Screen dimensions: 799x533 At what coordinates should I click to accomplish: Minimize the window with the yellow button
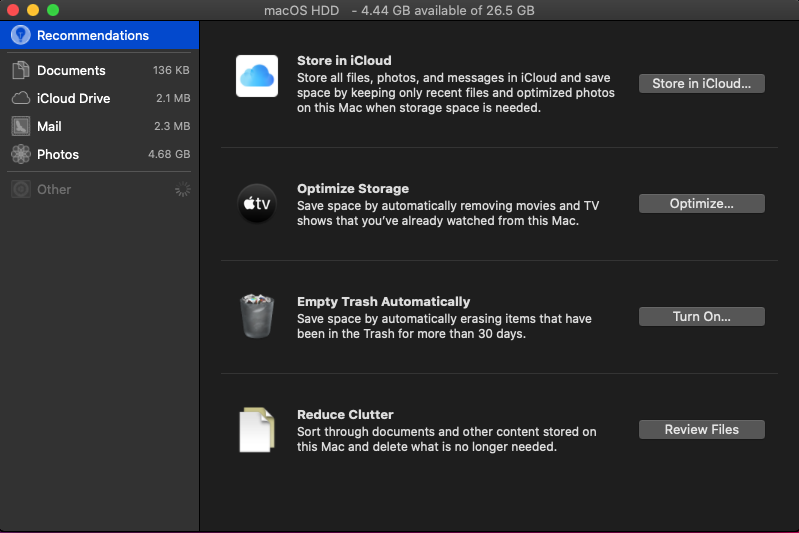33,10
